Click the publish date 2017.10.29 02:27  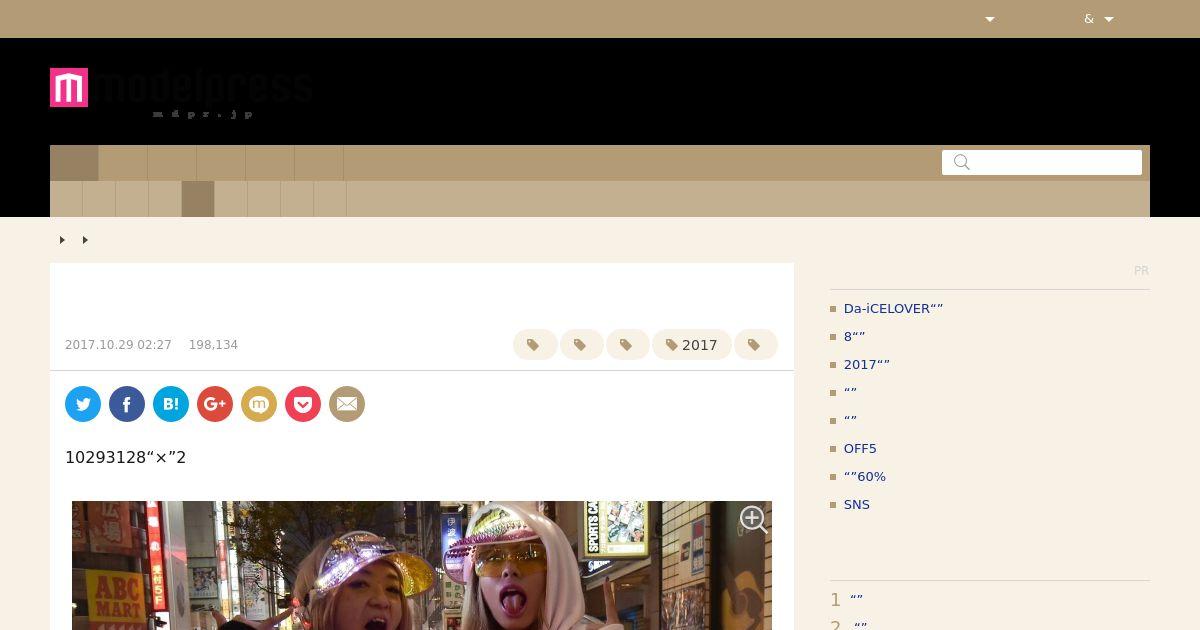point(118,345)
